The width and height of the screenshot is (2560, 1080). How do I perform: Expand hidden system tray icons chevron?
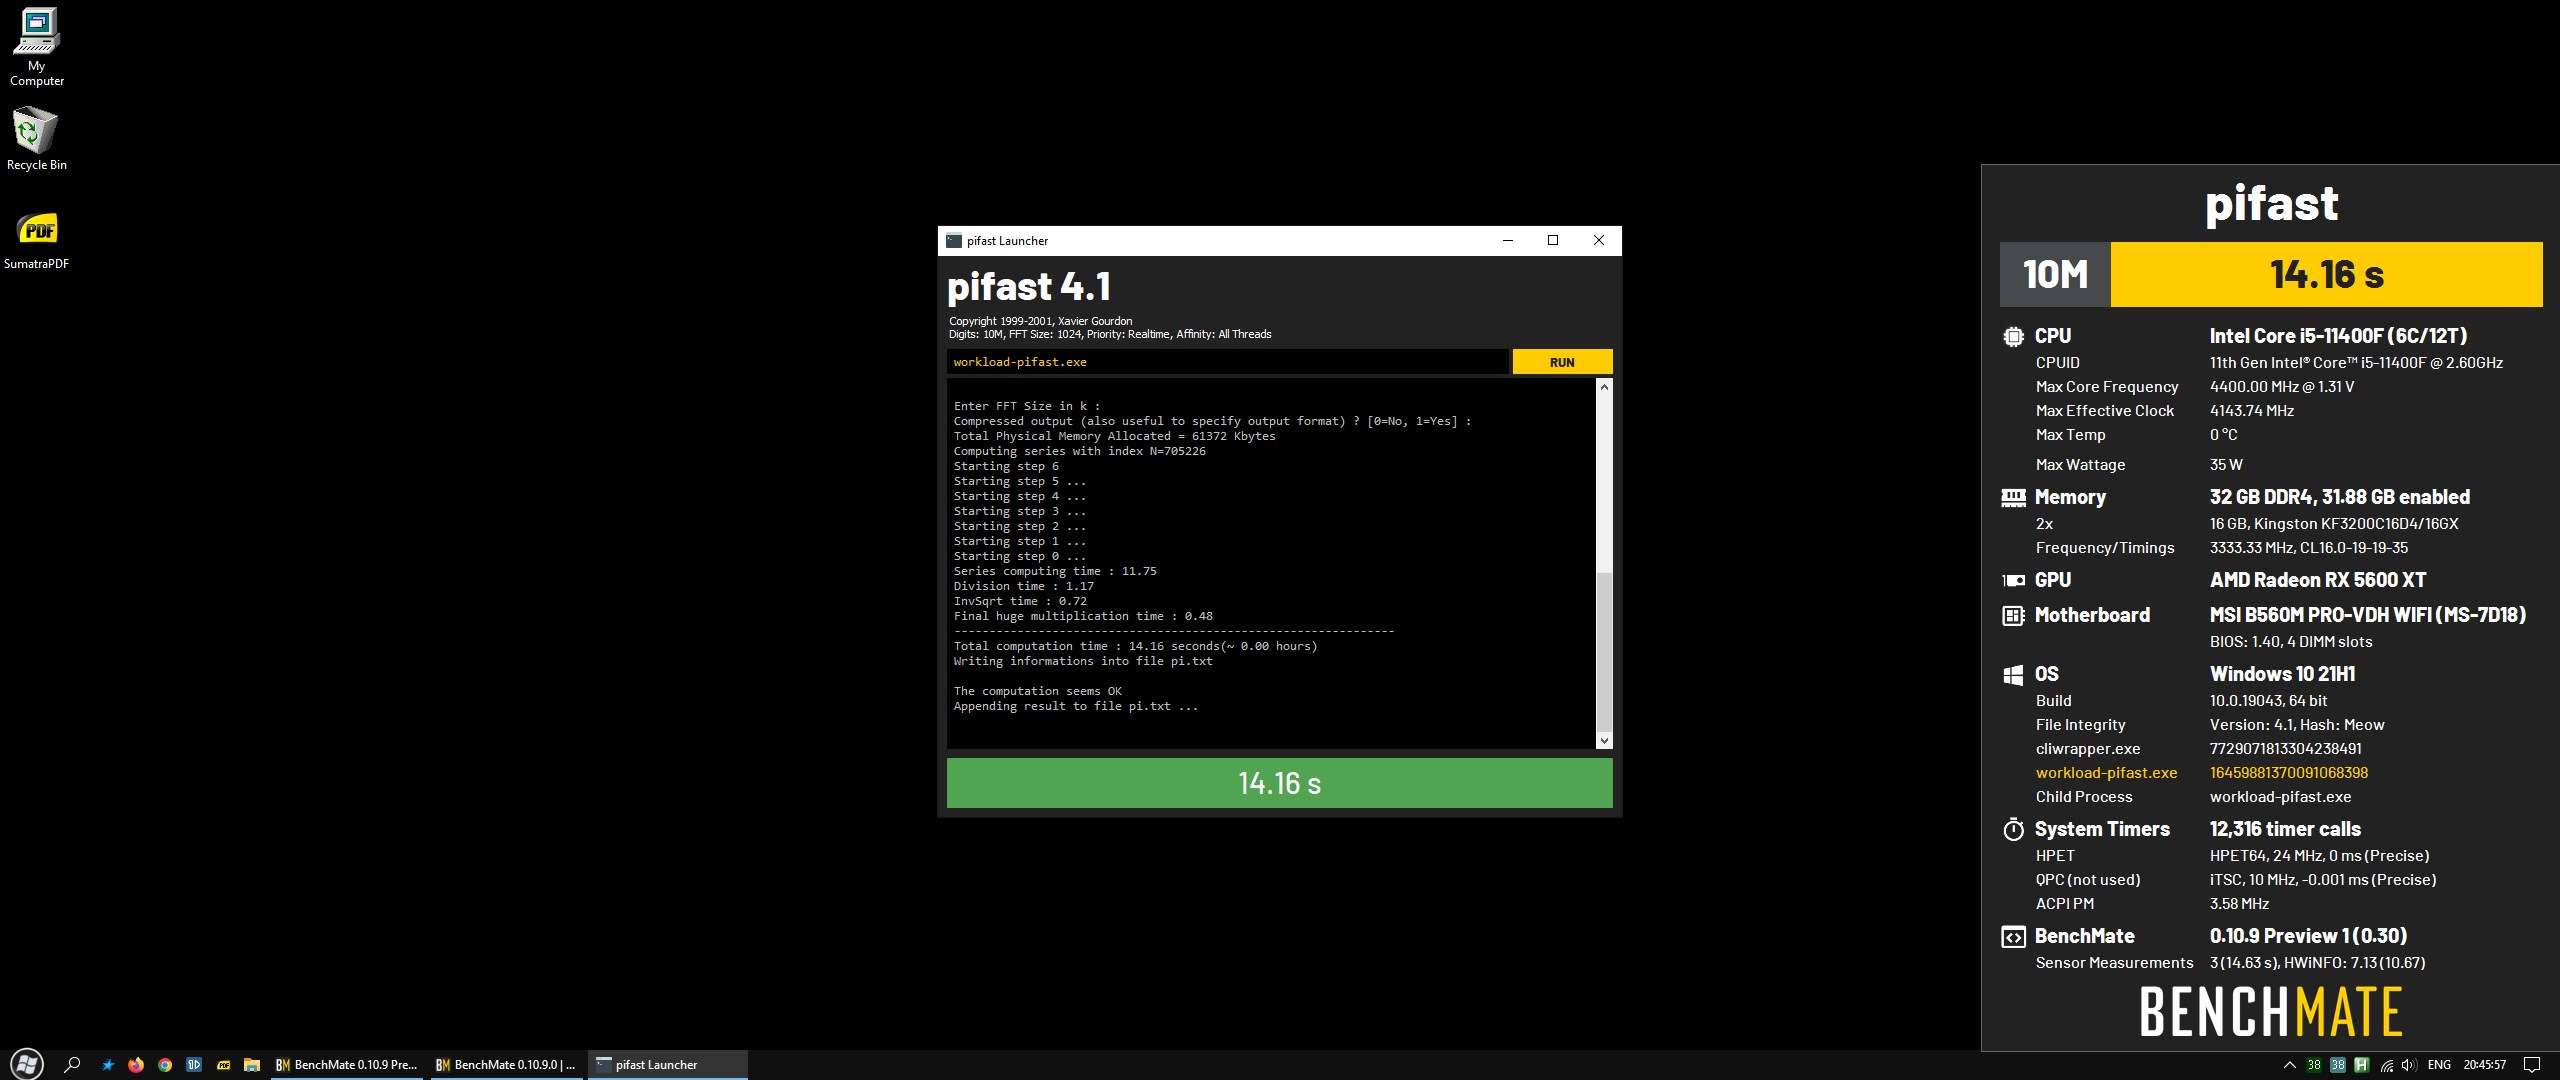(2289, 1065)
